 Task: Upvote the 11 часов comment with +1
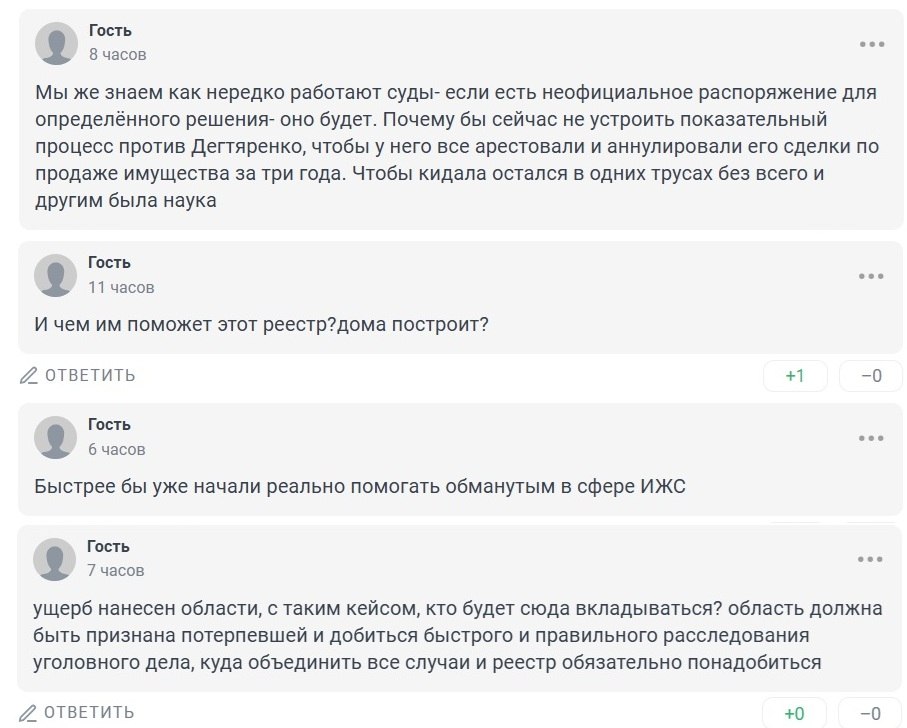795,376
